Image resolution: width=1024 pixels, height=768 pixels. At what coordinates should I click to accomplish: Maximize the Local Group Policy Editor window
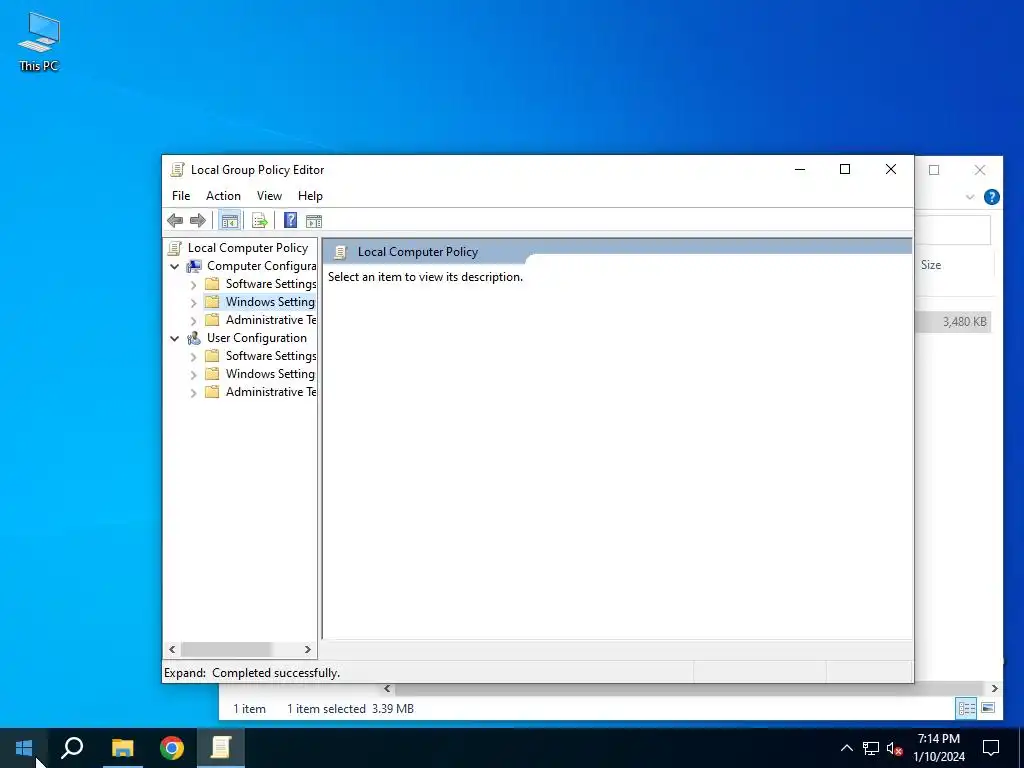tap(845, 169)
